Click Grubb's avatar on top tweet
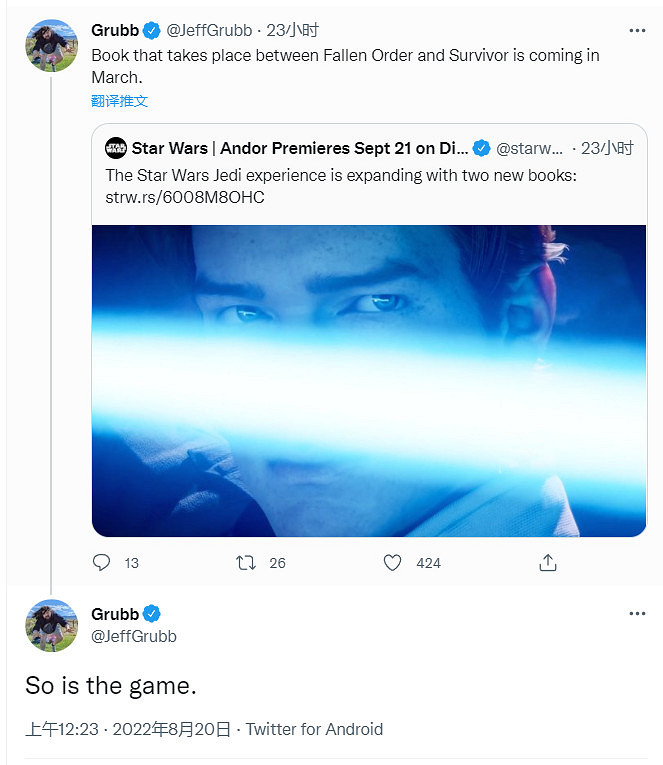Image resolution: width=663 pixels, height=765 pixels. pos(51,45)
